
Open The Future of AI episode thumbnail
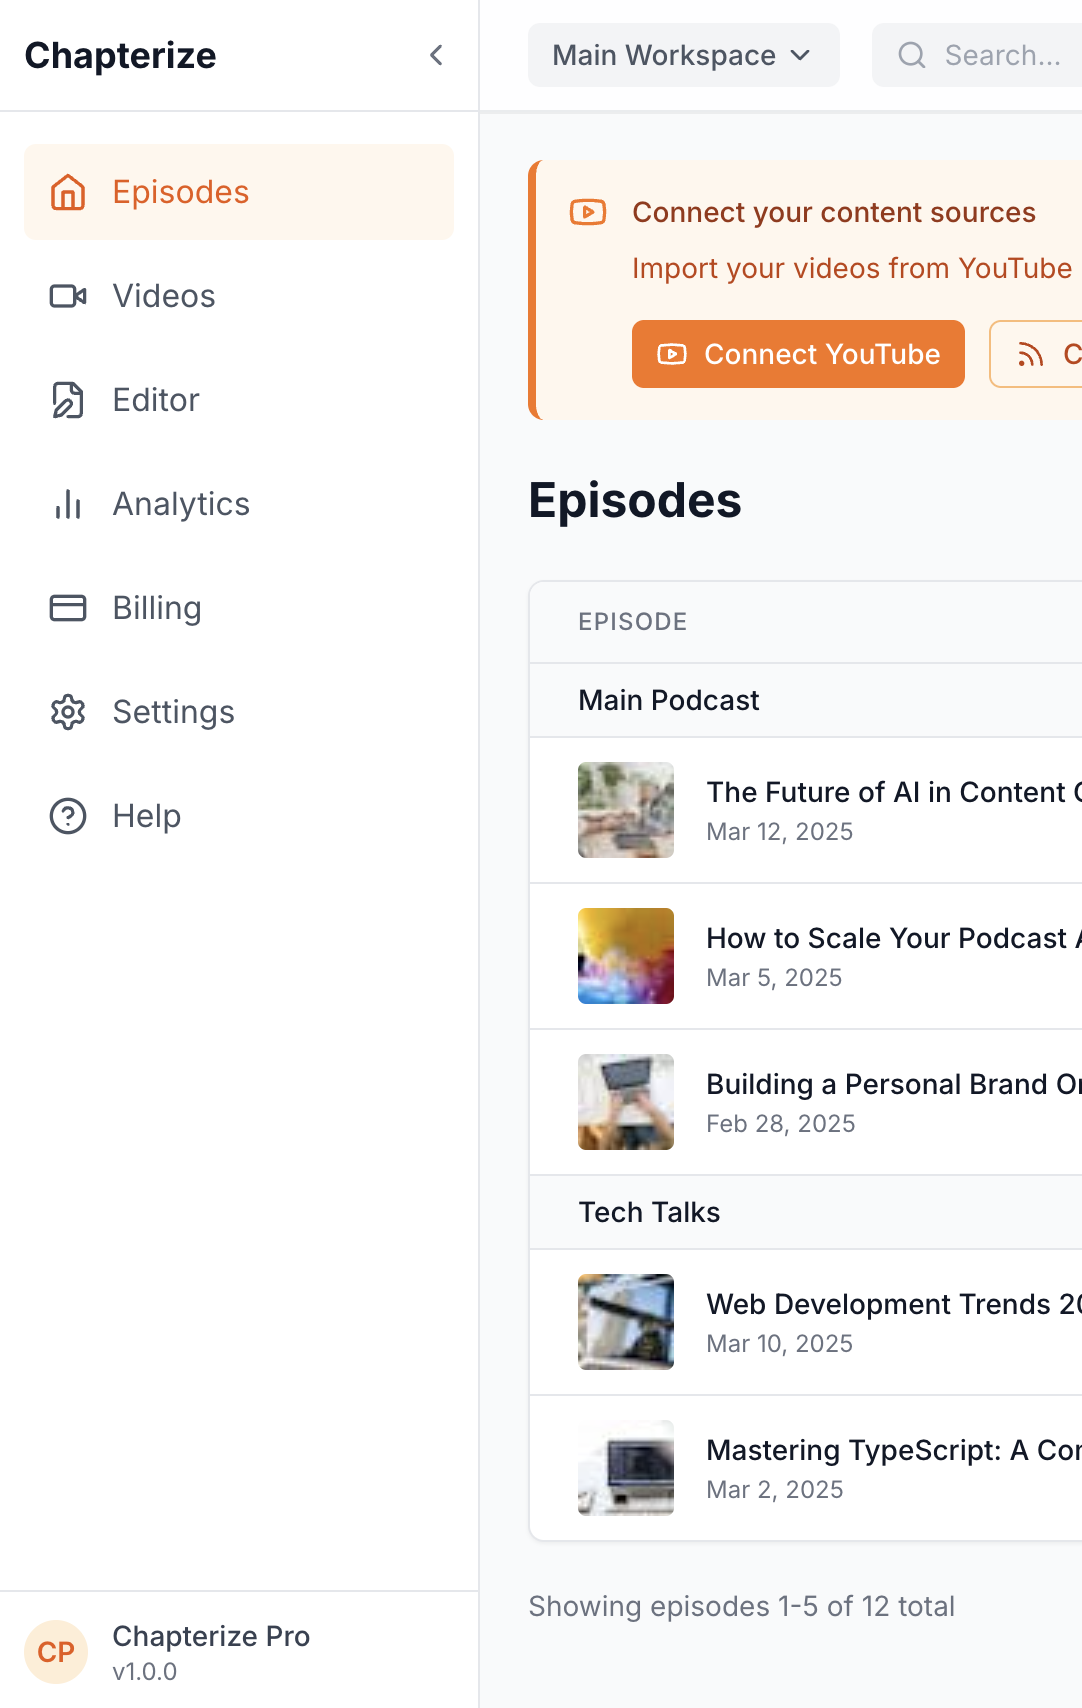[626, 810]
